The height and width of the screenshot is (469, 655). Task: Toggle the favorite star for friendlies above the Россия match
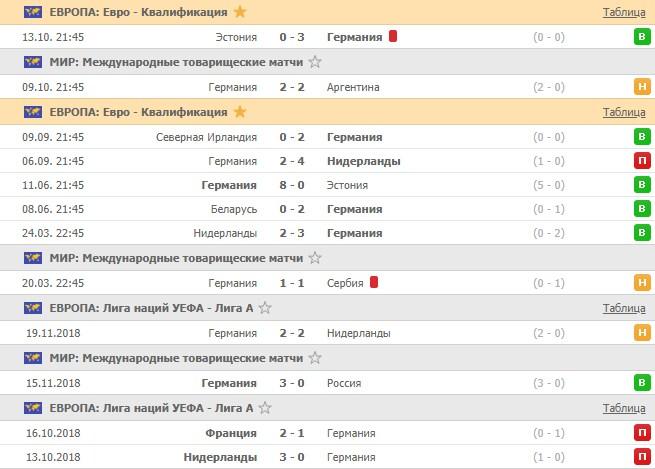pyautogui.click(x=315, y=358)
